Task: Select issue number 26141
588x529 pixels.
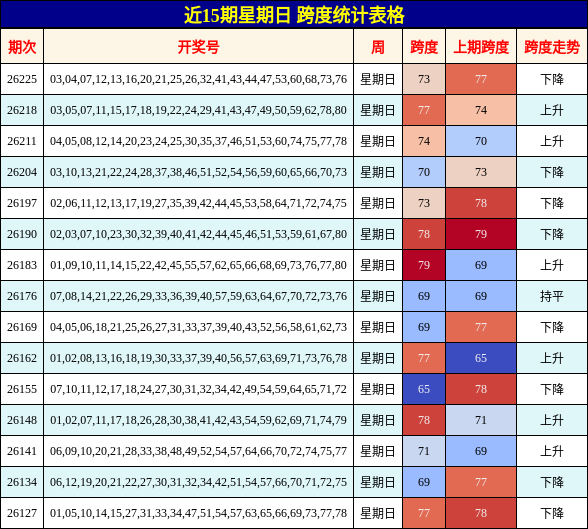Action: coord(22,451)
